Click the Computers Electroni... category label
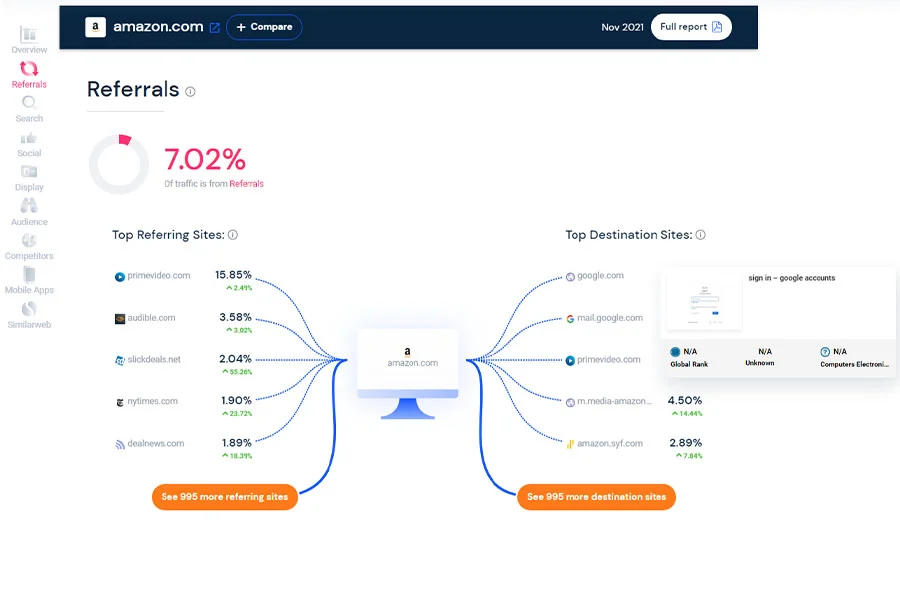 [854, 364]
